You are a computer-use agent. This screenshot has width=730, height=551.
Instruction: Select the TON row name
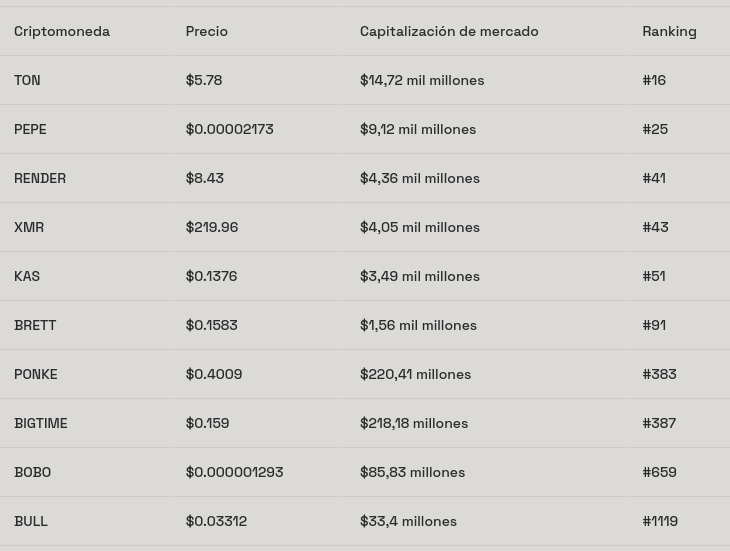(x=27, y=80)
